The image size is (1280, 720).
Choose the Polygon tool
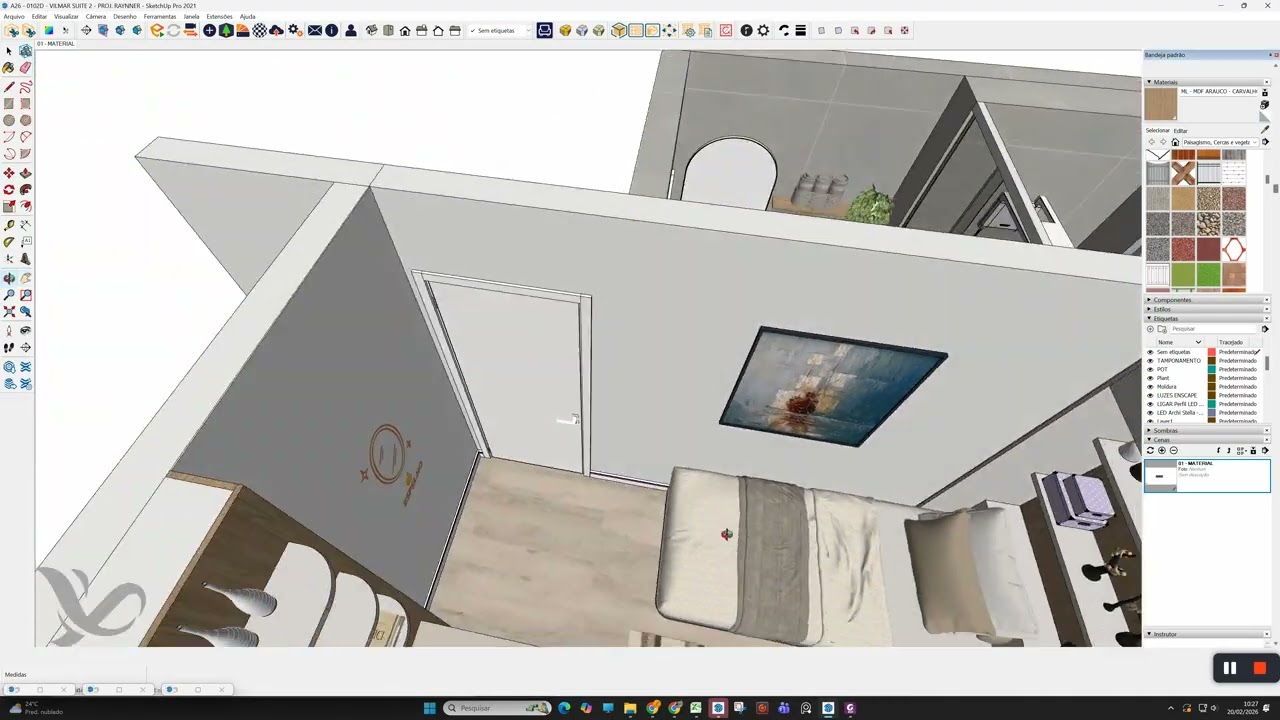click(25, 121)
